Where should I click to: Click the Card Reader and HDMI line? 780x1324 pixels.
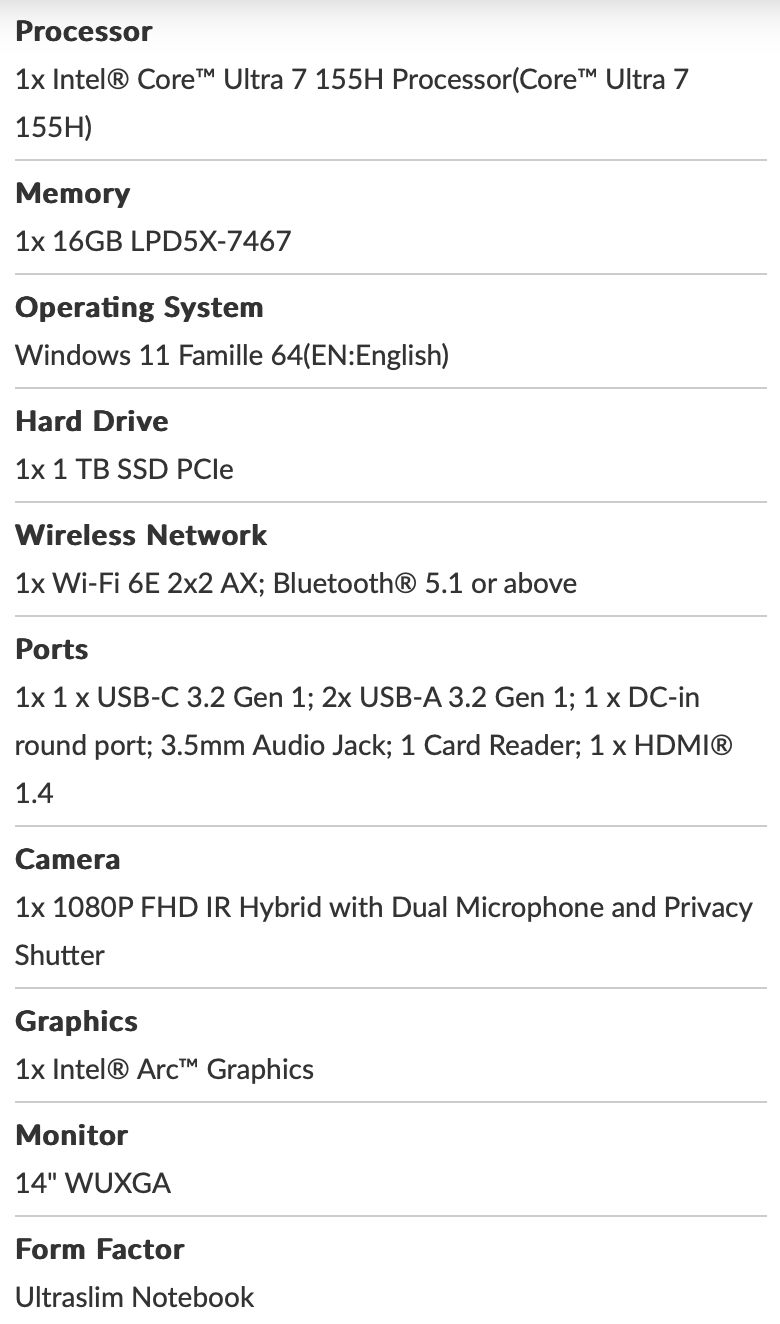pos(374,745)
